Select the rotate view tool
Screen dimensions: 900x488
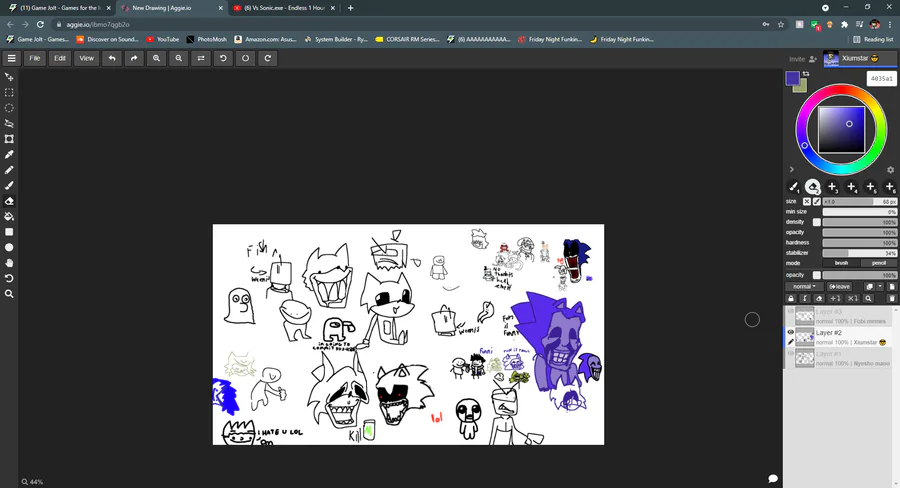pyautogui.click(x=9, y=278)
